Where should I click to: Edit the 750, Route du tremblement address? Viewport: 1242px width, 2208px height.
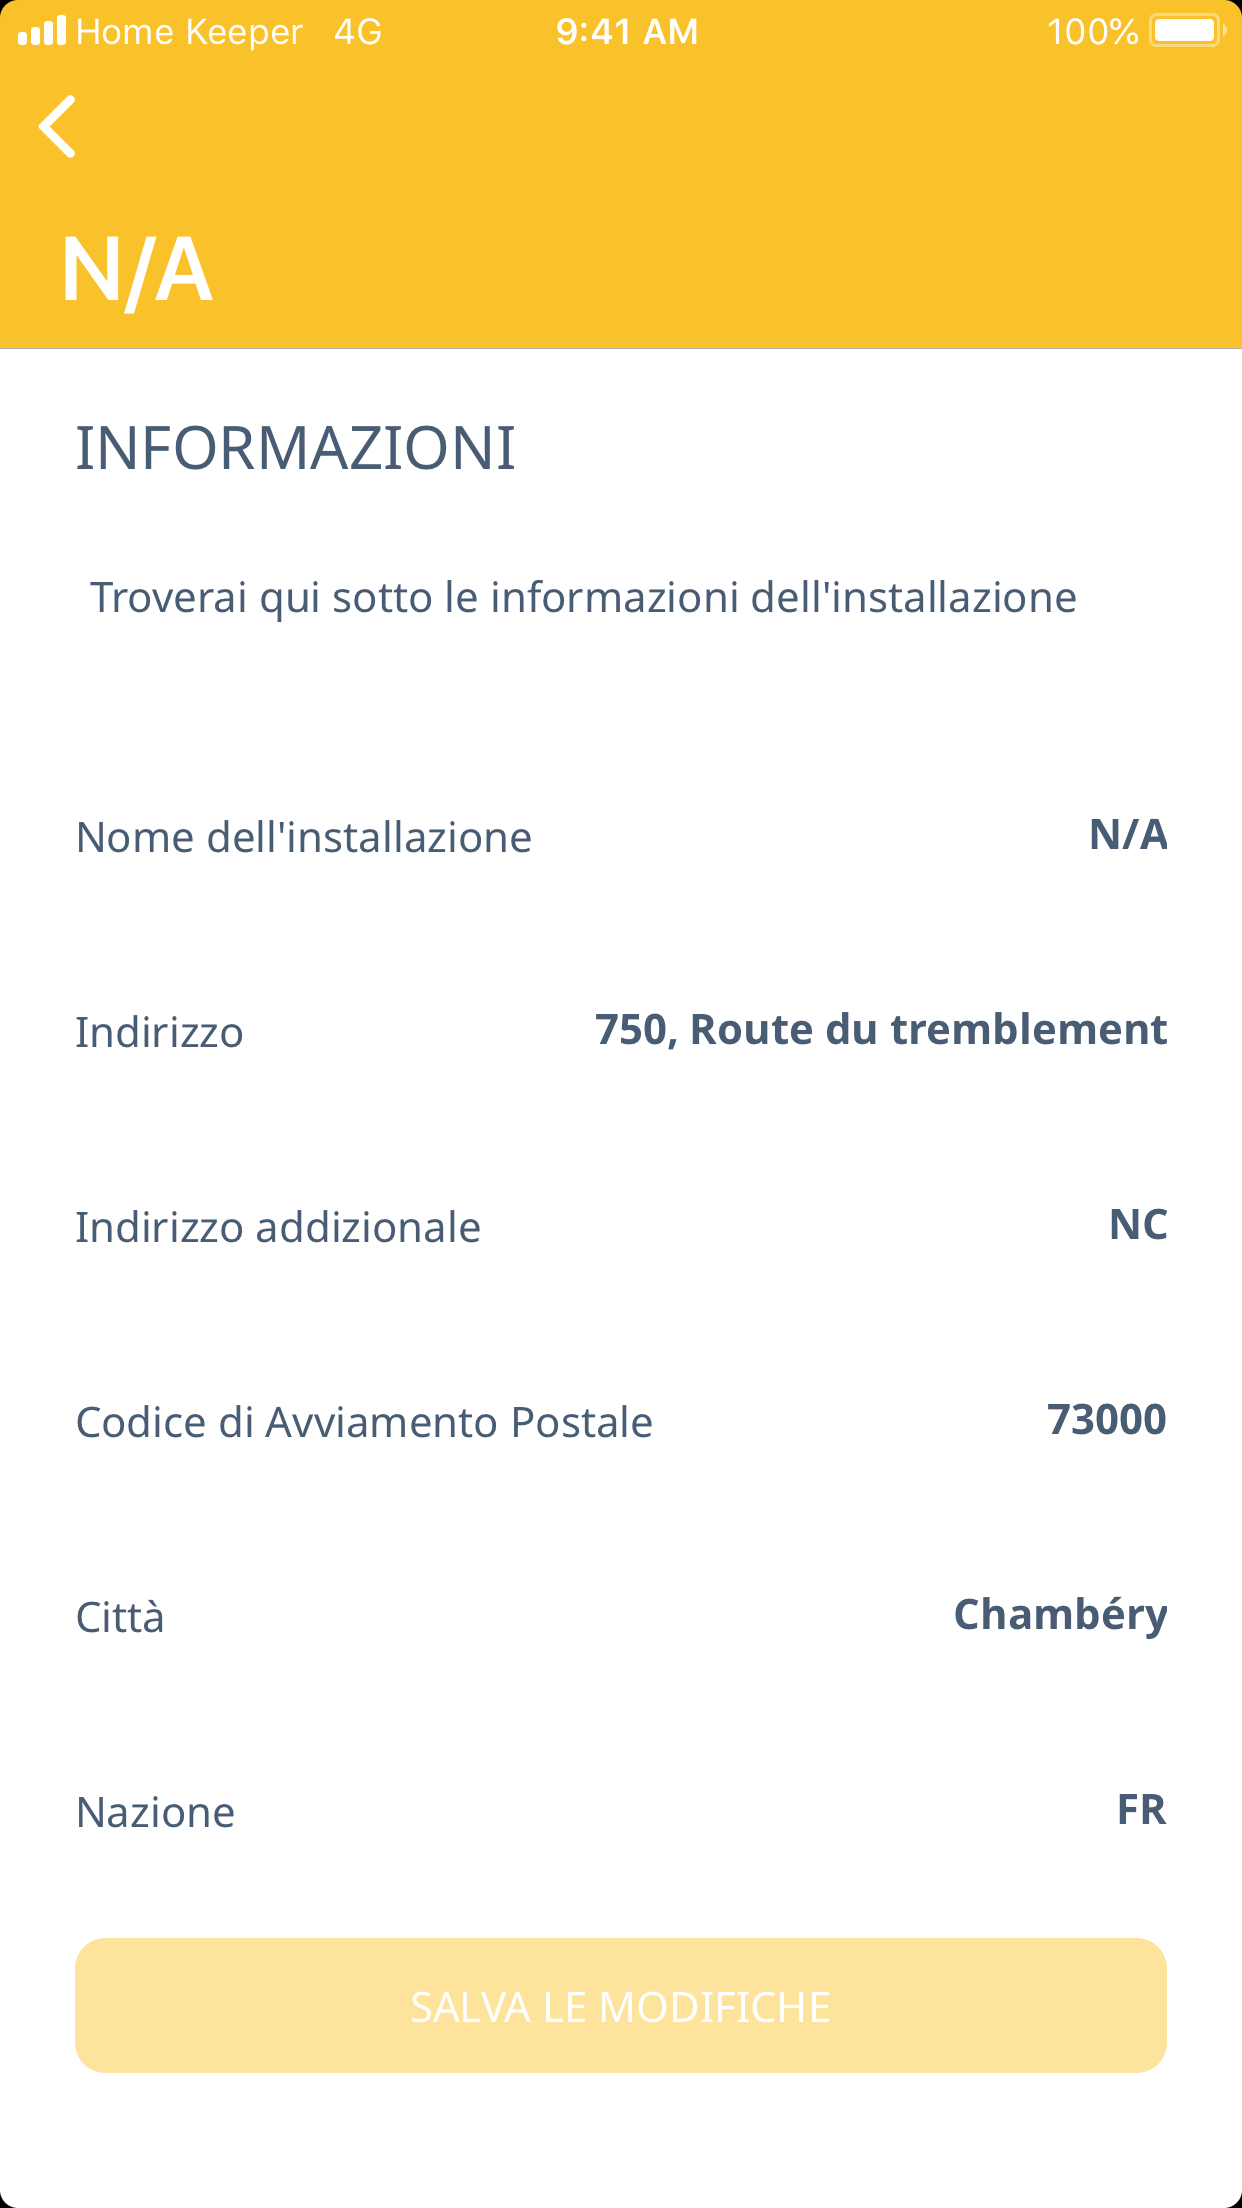880,1030
